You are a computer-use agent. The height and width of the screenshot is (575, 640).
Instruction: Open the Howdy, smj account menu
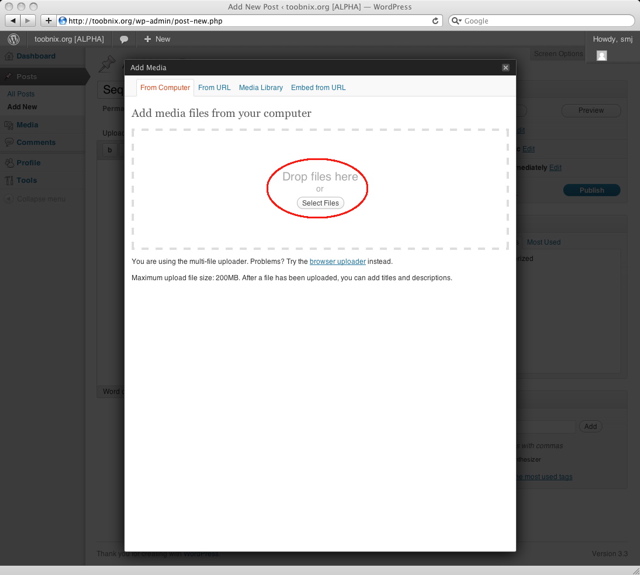[612, 39]
